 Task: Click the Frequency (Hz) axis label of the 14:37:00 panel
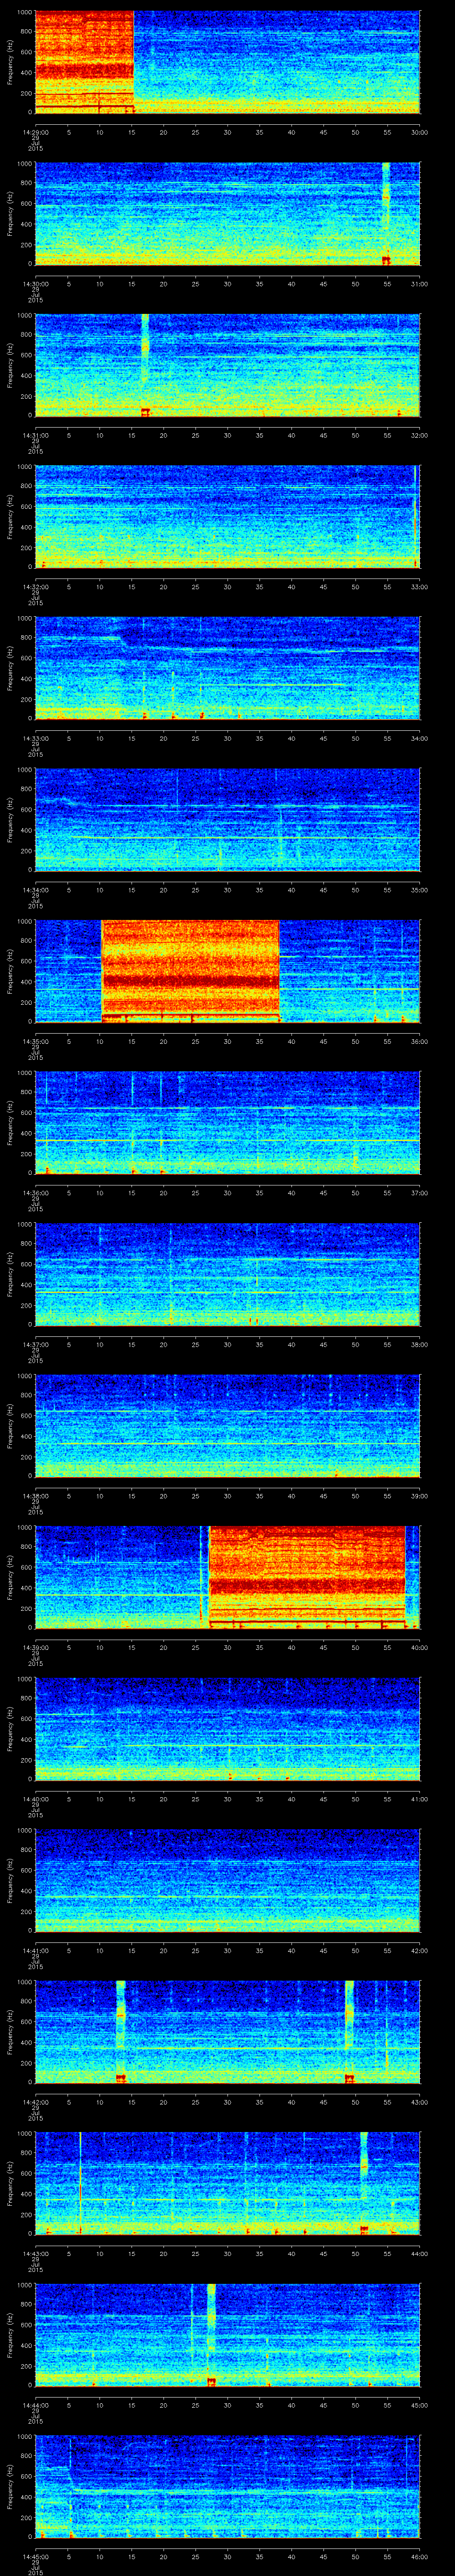pyautogui.click(x=10, y=1274)
